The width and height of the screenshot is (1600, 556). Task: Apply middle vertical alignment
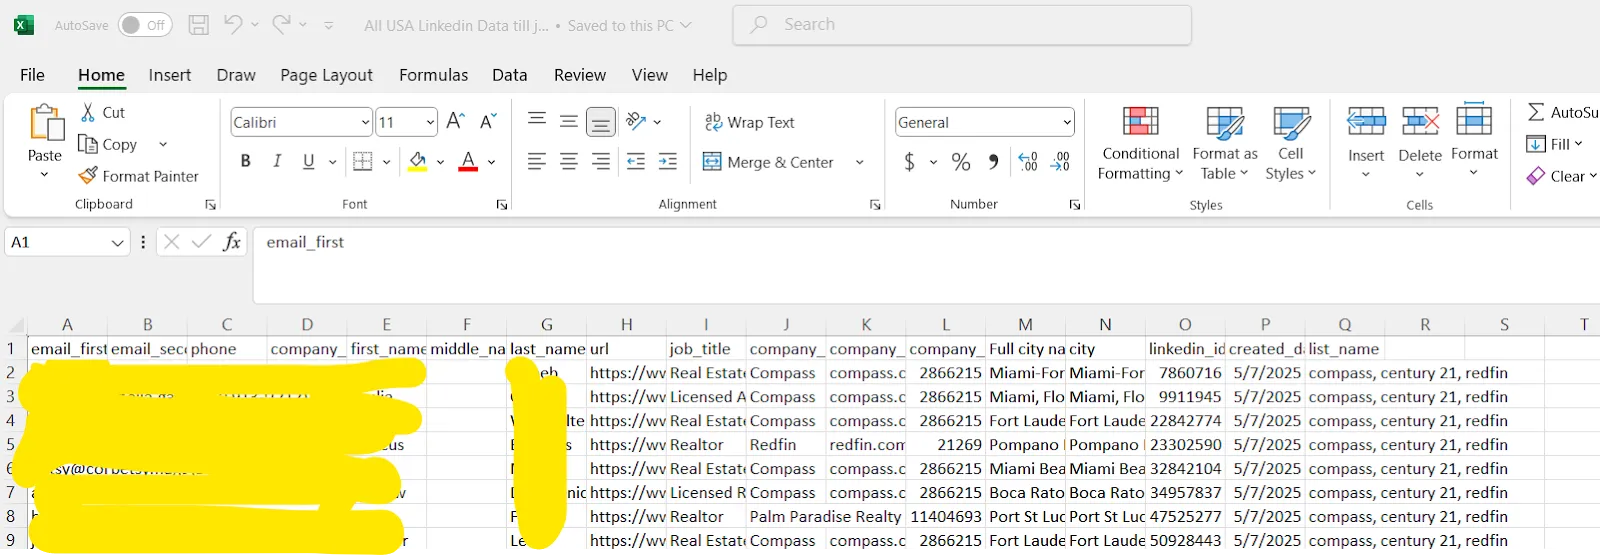click(569, 121)
